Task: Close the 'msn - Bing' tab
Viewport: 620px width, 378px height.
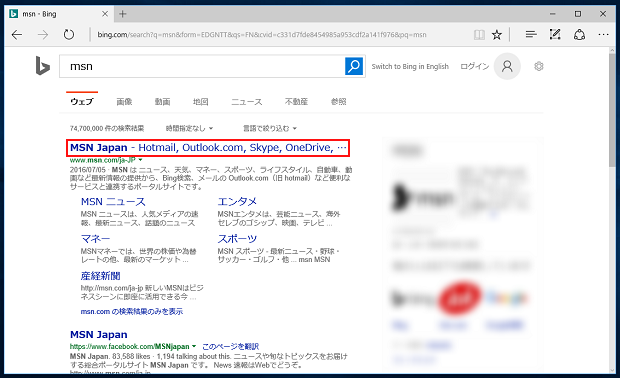Action: pyautogui.click(x=105, y=14)
